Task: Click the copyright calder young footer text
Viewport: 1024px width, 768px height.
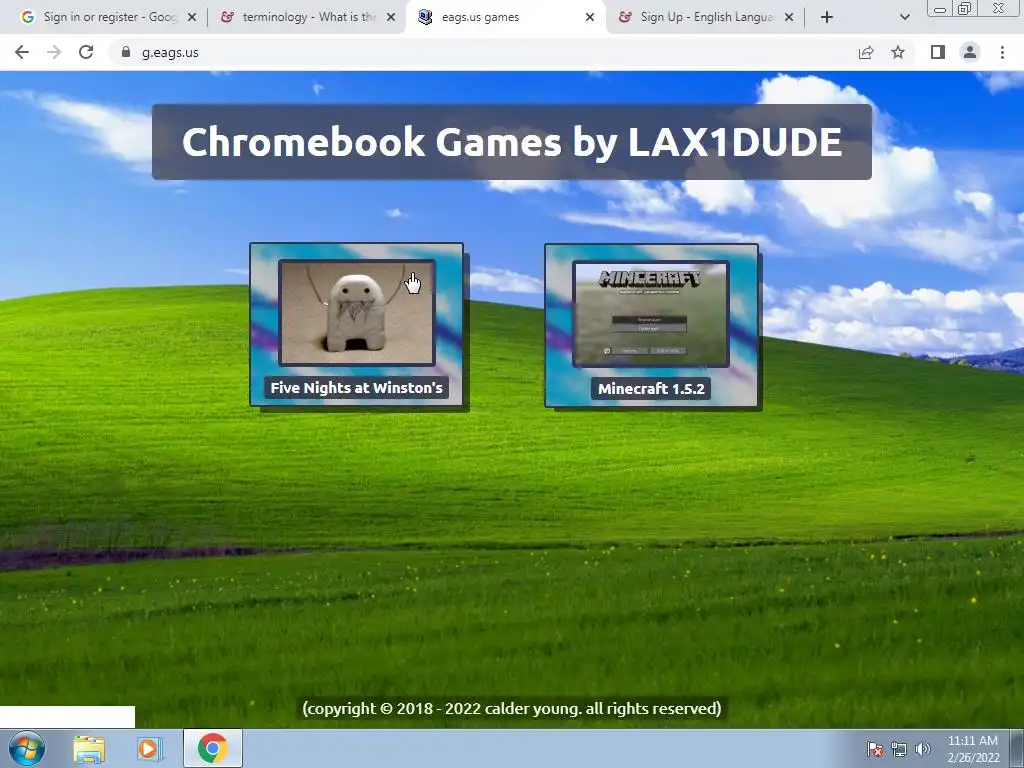Action: [x=512, y=709]
